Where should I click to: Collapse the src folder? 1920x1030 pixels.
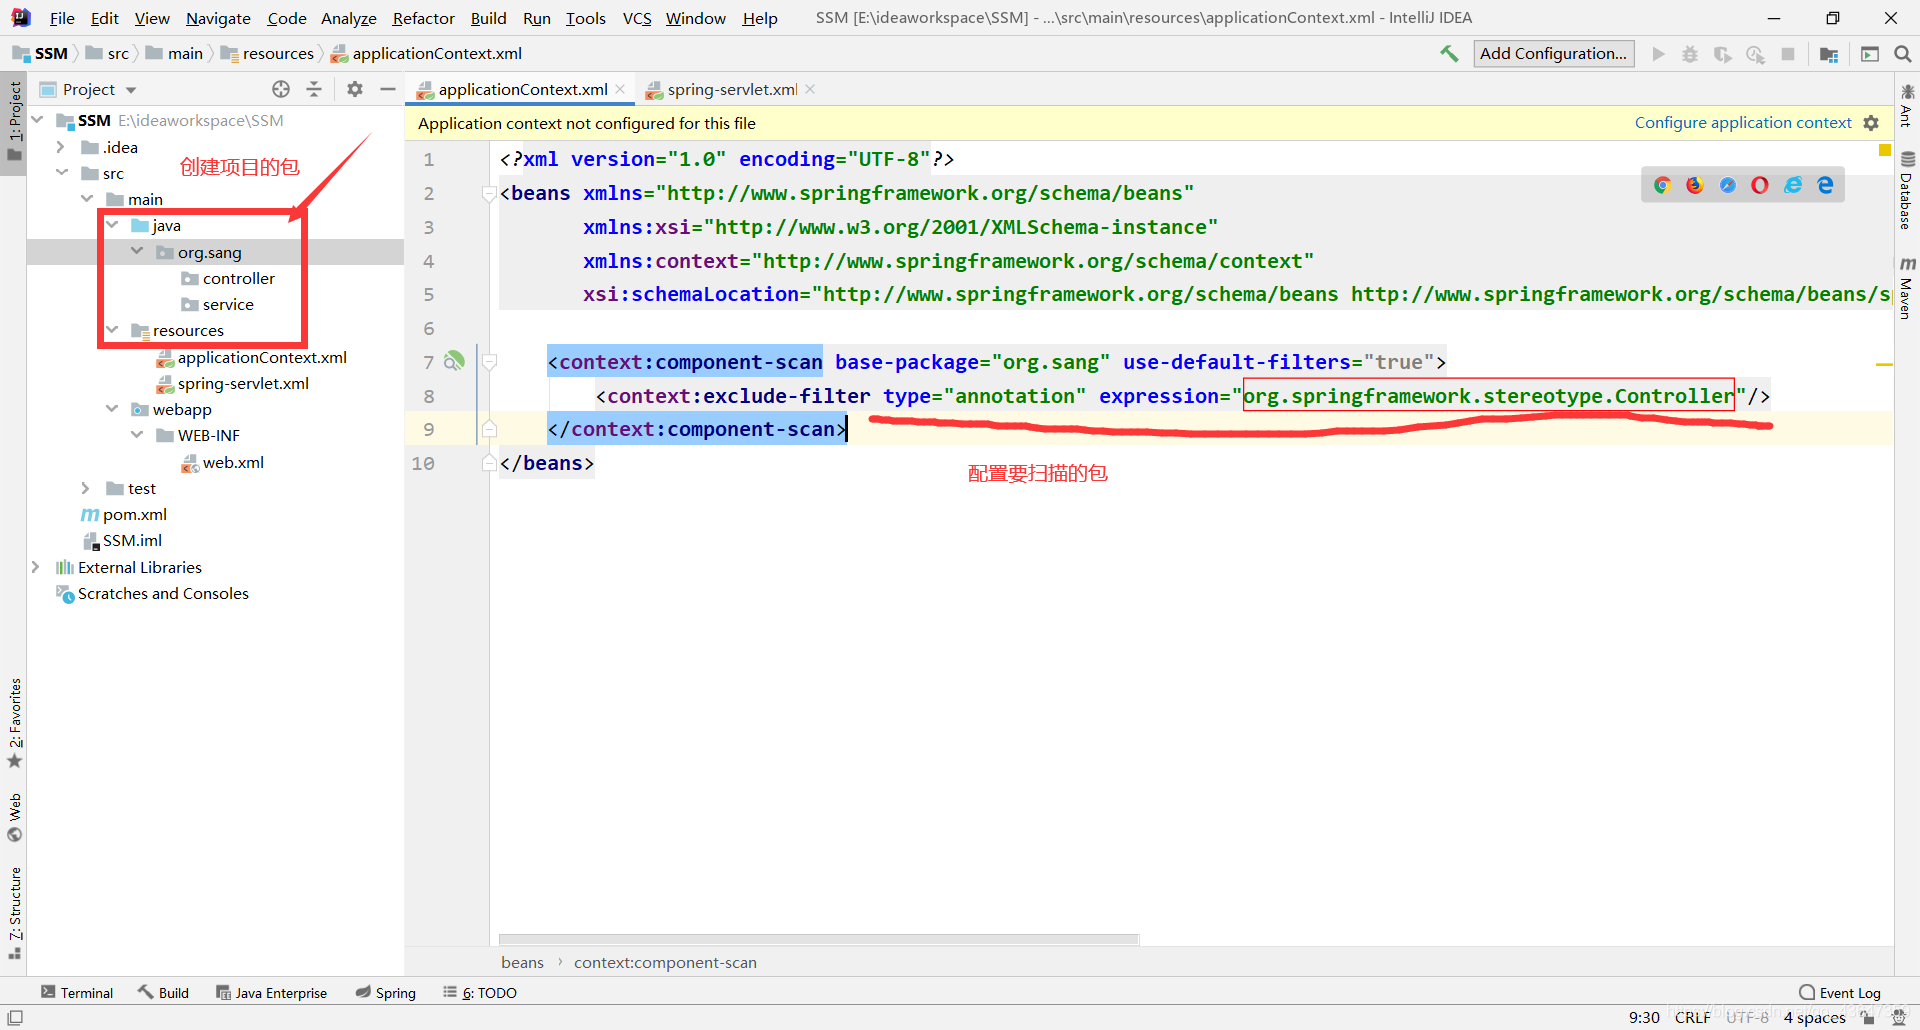(x=61, y=173)
